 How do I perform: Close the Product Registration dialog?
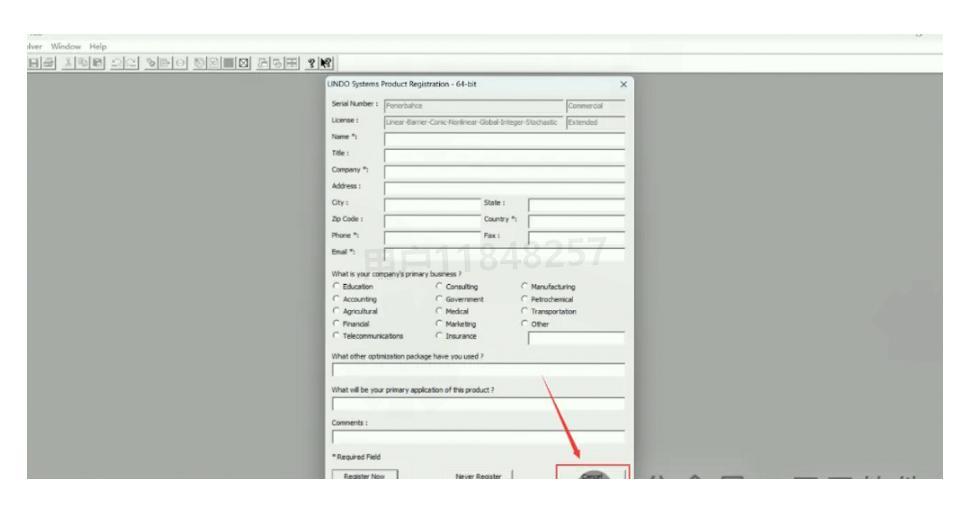pyautogui.click(x=623, y=84)
